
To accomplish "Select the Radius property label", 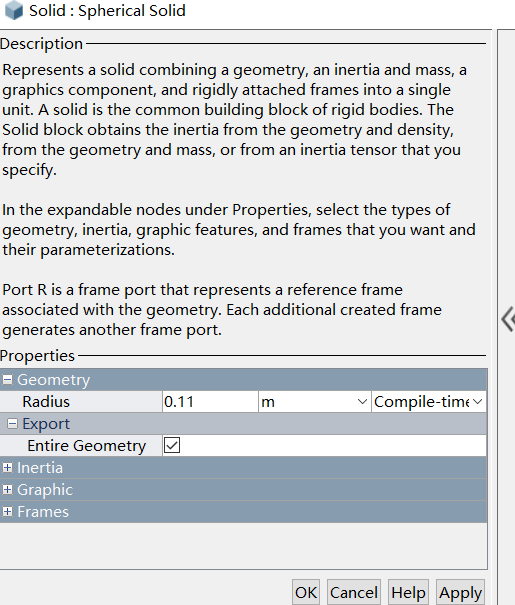I will 46,402.
